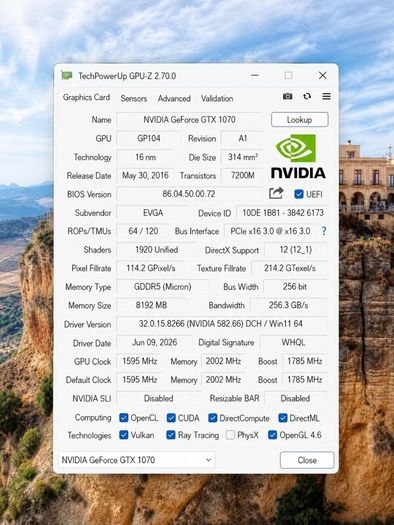Click the Bandwidth 256.3 GB/s field

tap(289, 305)
